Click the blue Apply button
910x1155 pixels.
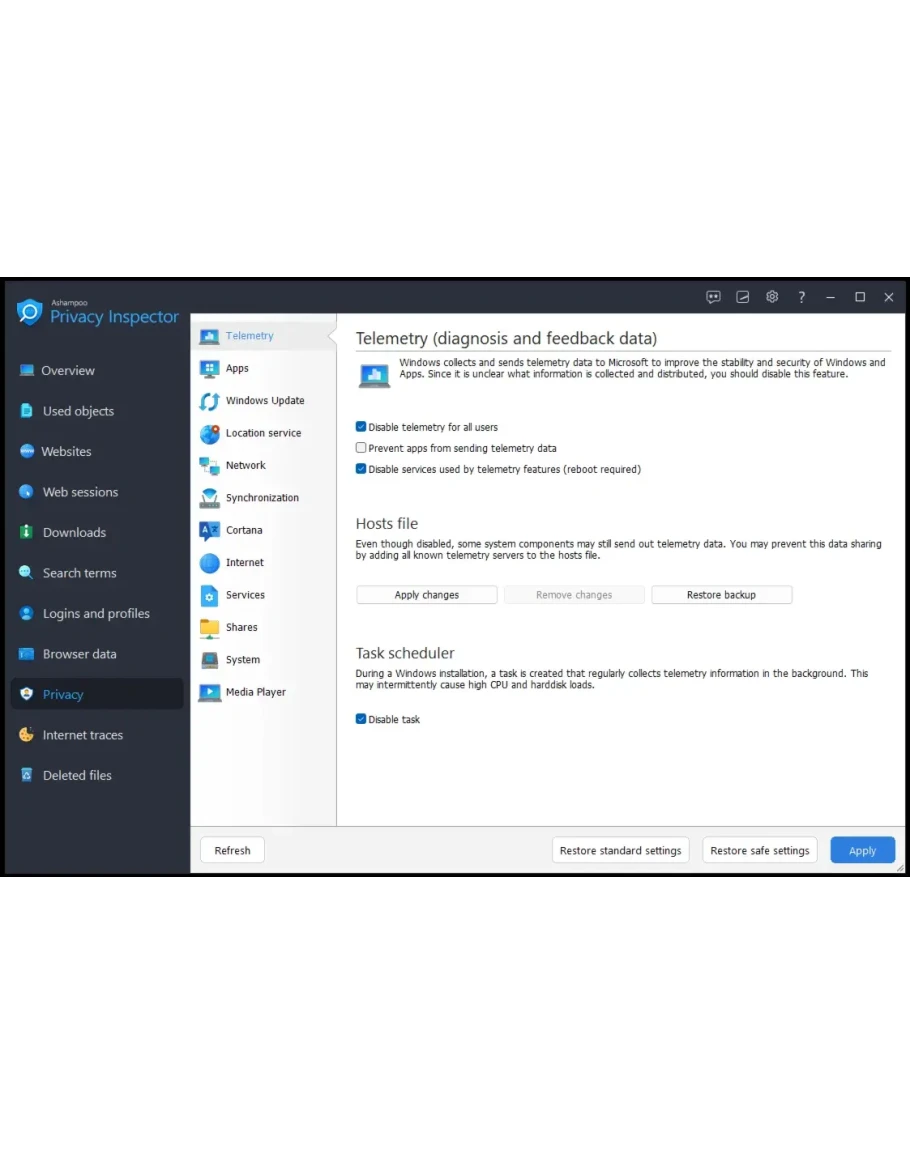(862, 851)
